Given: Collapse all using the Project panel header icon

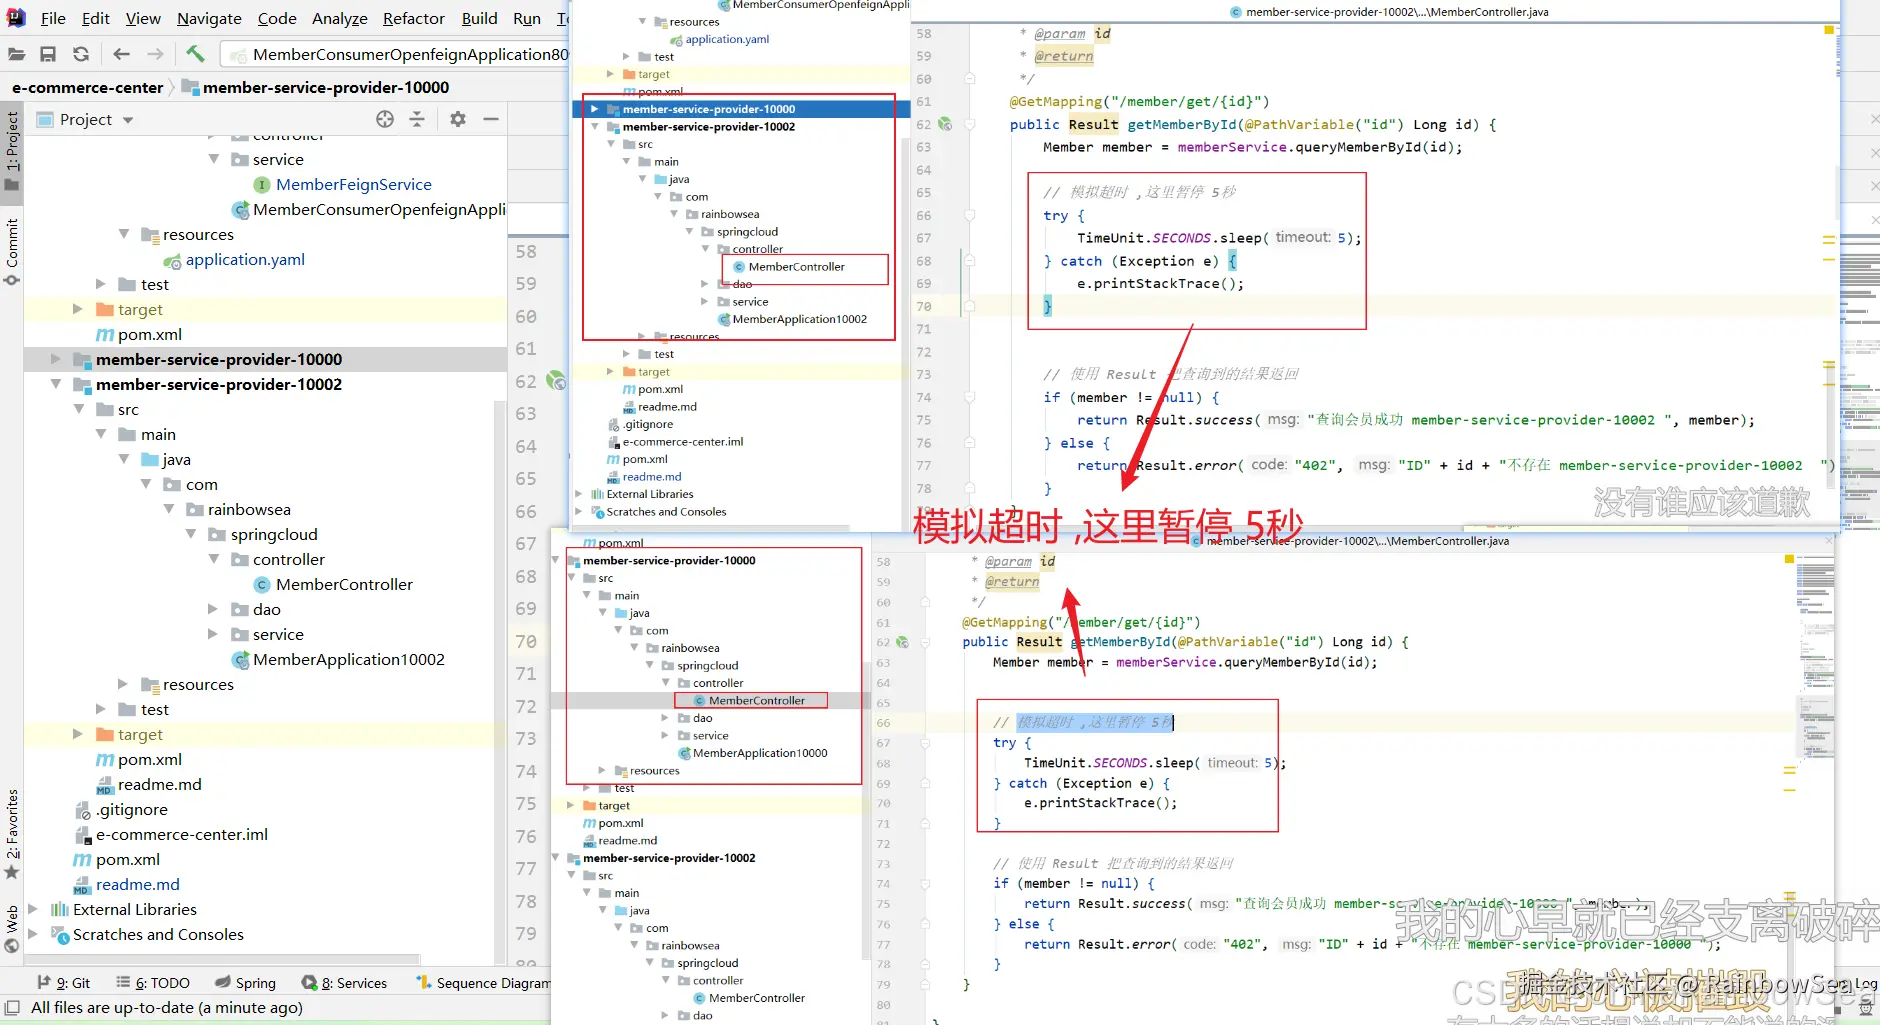Looking at the screenshot, I should (417, 120).
